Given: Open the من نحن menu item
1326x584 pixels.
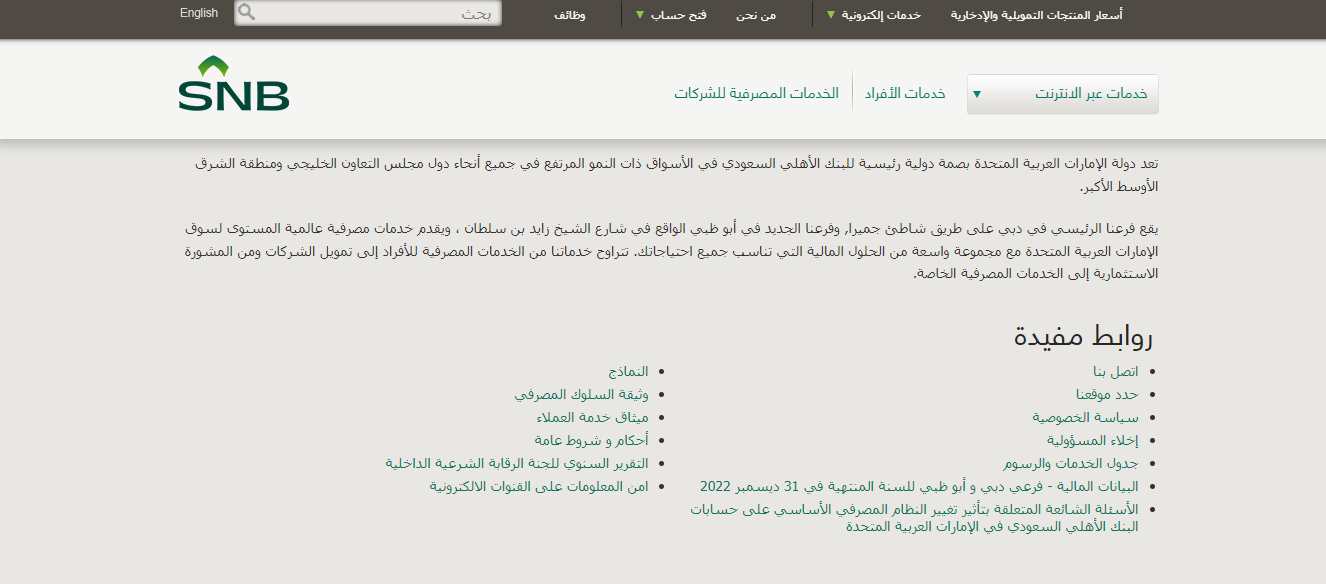Looking at the screenshot, I should [755, 15].
